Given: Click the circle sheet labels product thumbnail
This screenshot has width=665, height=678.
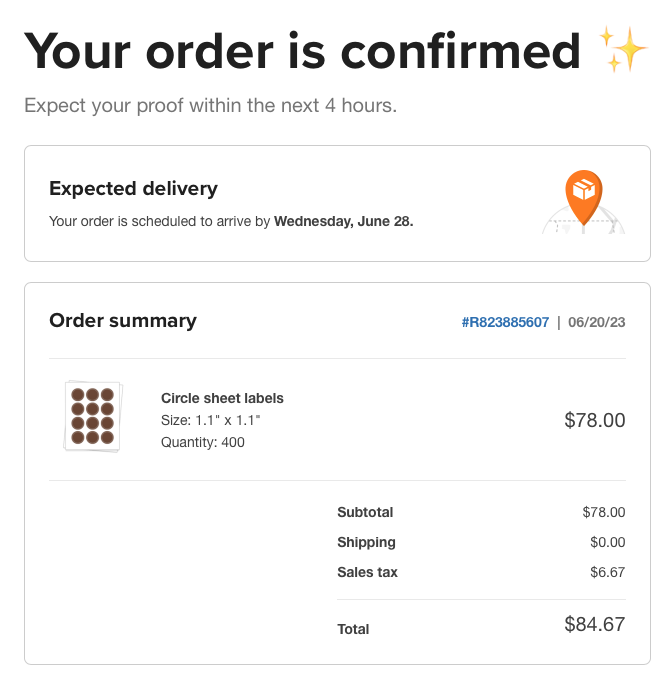Looking at the screenshot, I should [92, 416].
